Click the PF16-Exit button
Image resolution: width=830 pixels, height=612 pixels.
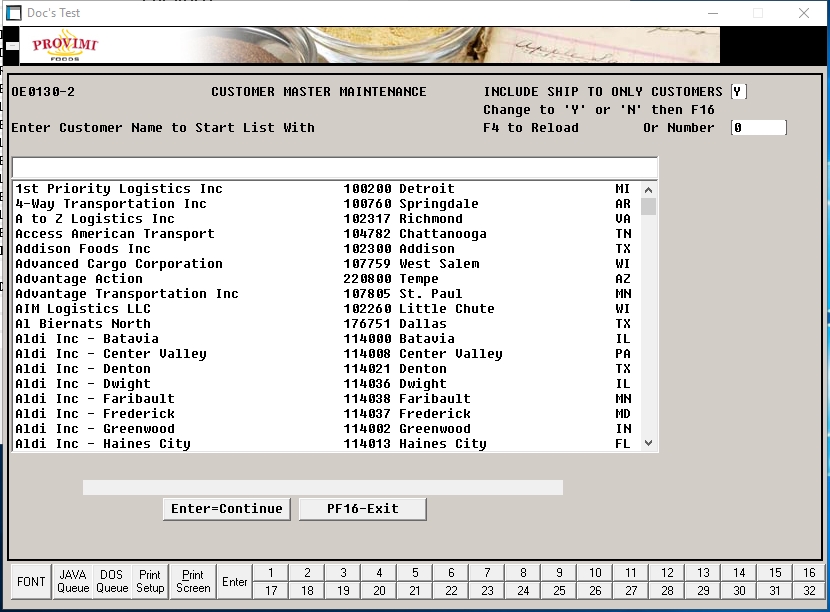click(363, 509)
